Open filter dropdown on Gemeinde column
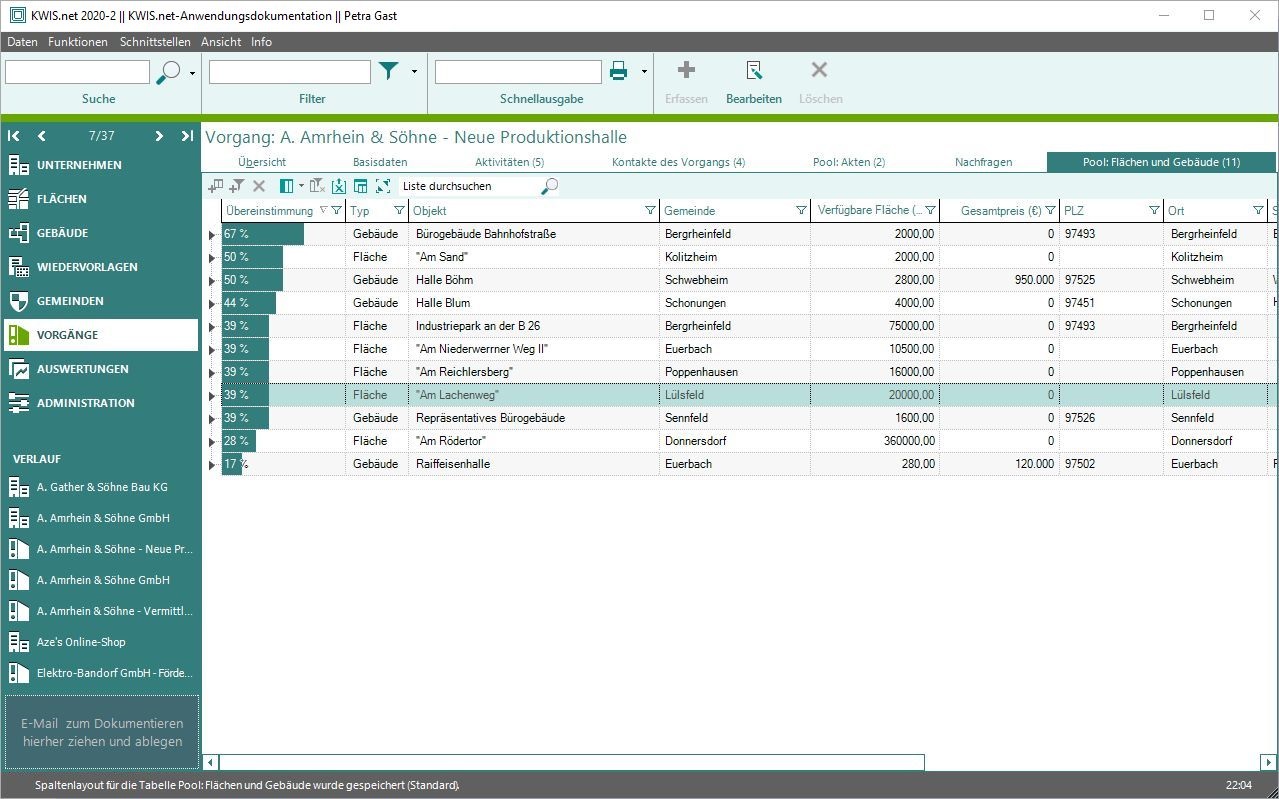1279x799 pixels. pyautogui.click(x=801, y=211)
